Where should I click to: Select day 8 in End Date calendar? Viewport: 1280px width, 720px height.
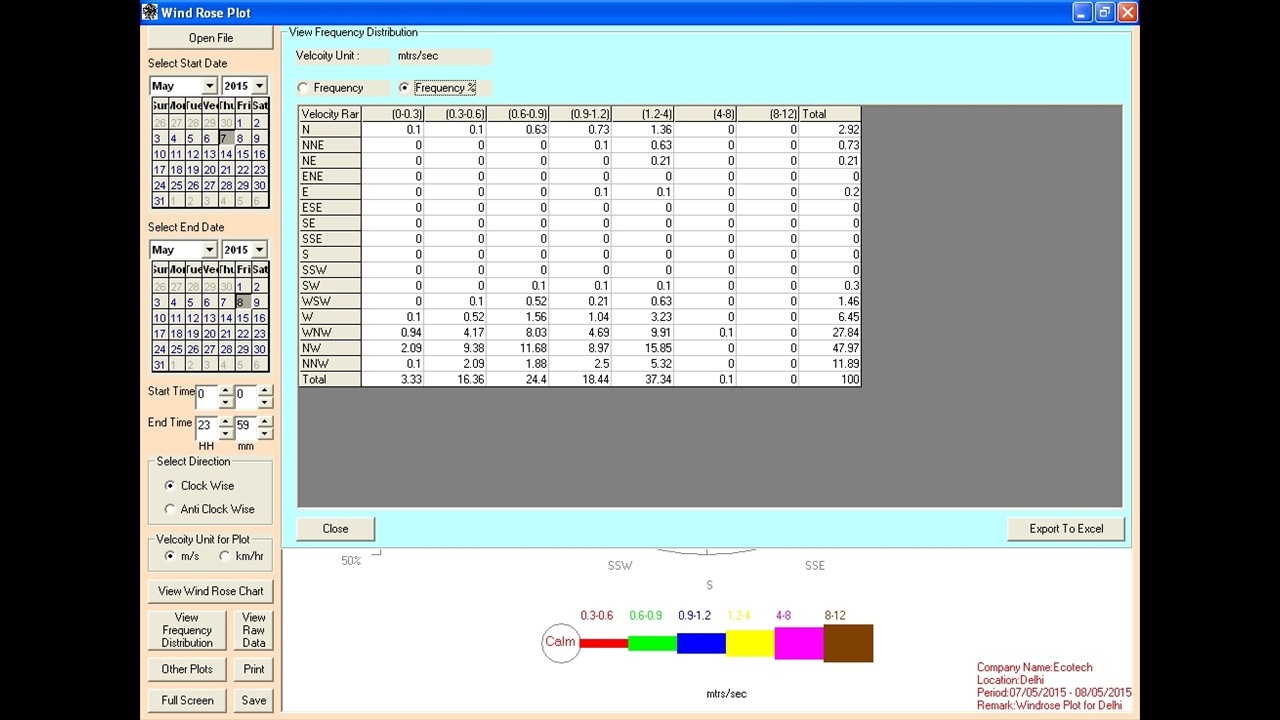point(242,302)
